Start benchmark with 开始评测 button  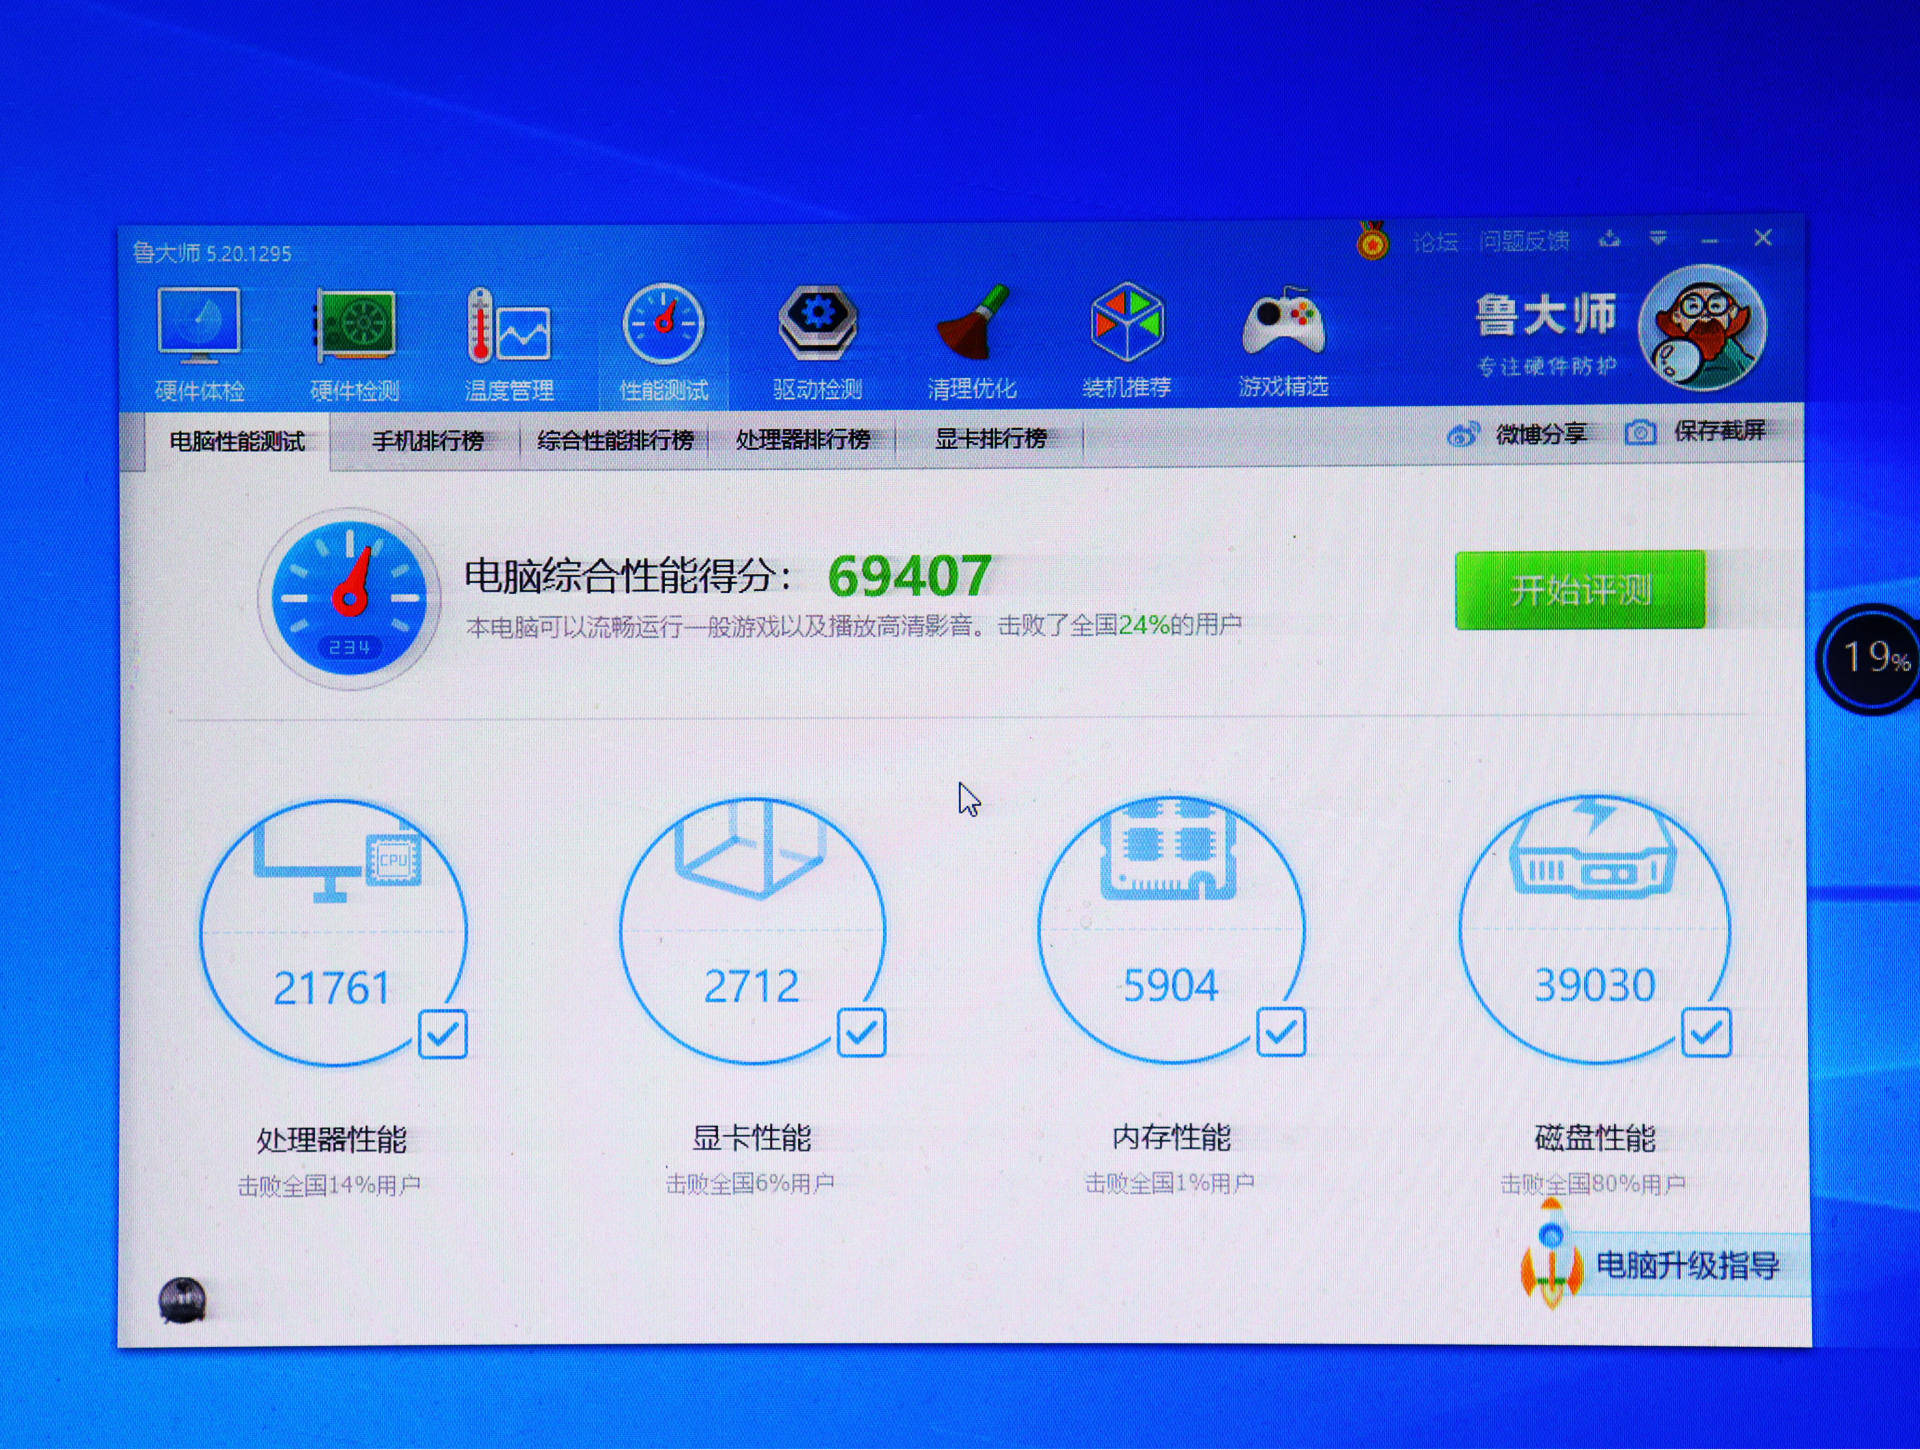pyautogui.click(x=1580, y=590)
